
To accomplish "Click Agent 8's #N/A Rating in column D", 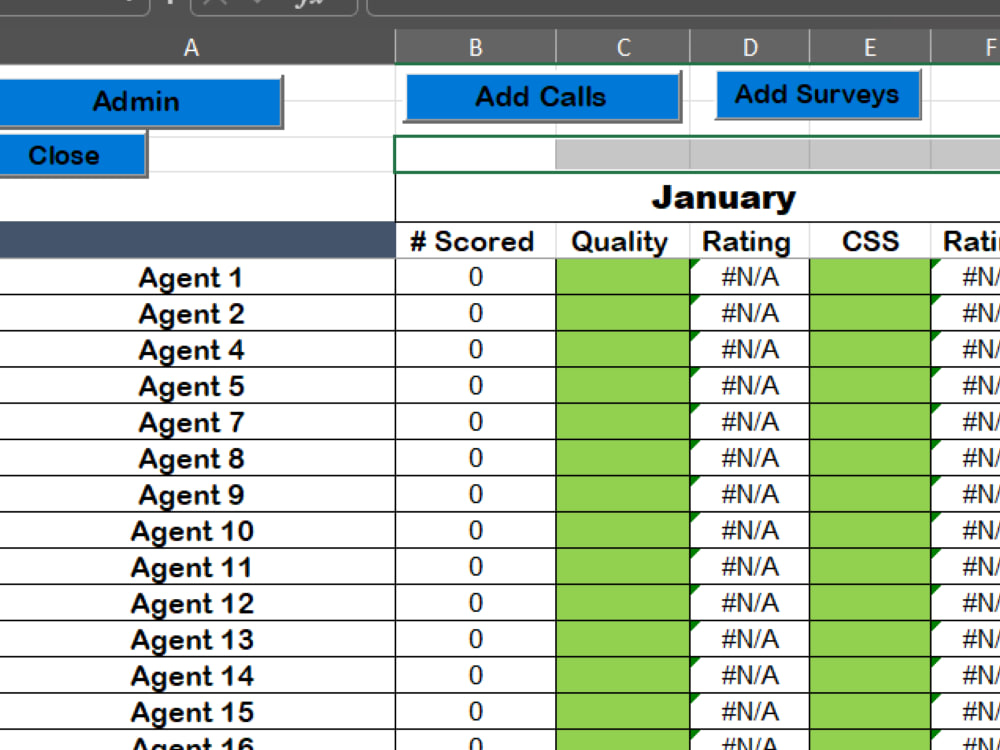I will (750, 458).
